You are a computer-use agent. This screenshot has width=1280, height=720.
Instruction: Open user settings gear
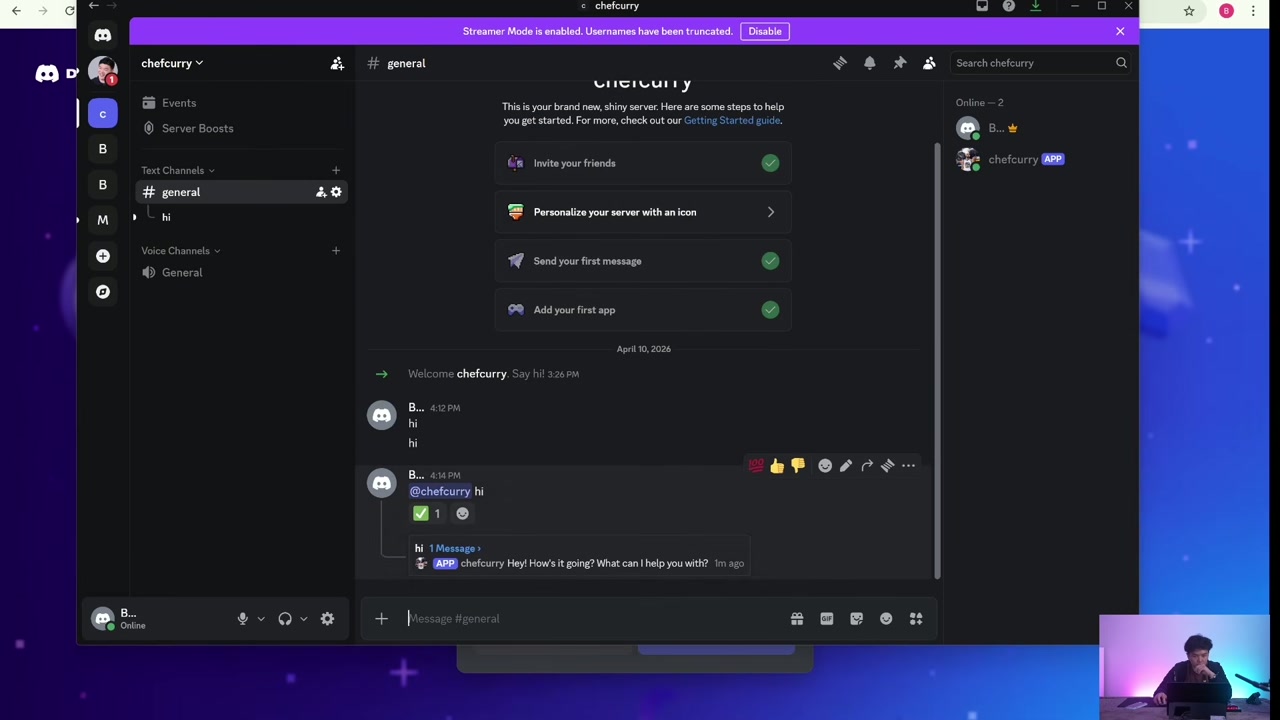[327, 619]
